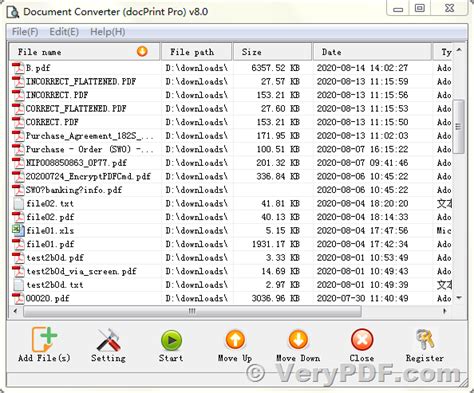Viewport: 474px width, 393px height.
Task: Click the PDF icon beside 00020.pdf
Action: (x=18, y=298)
